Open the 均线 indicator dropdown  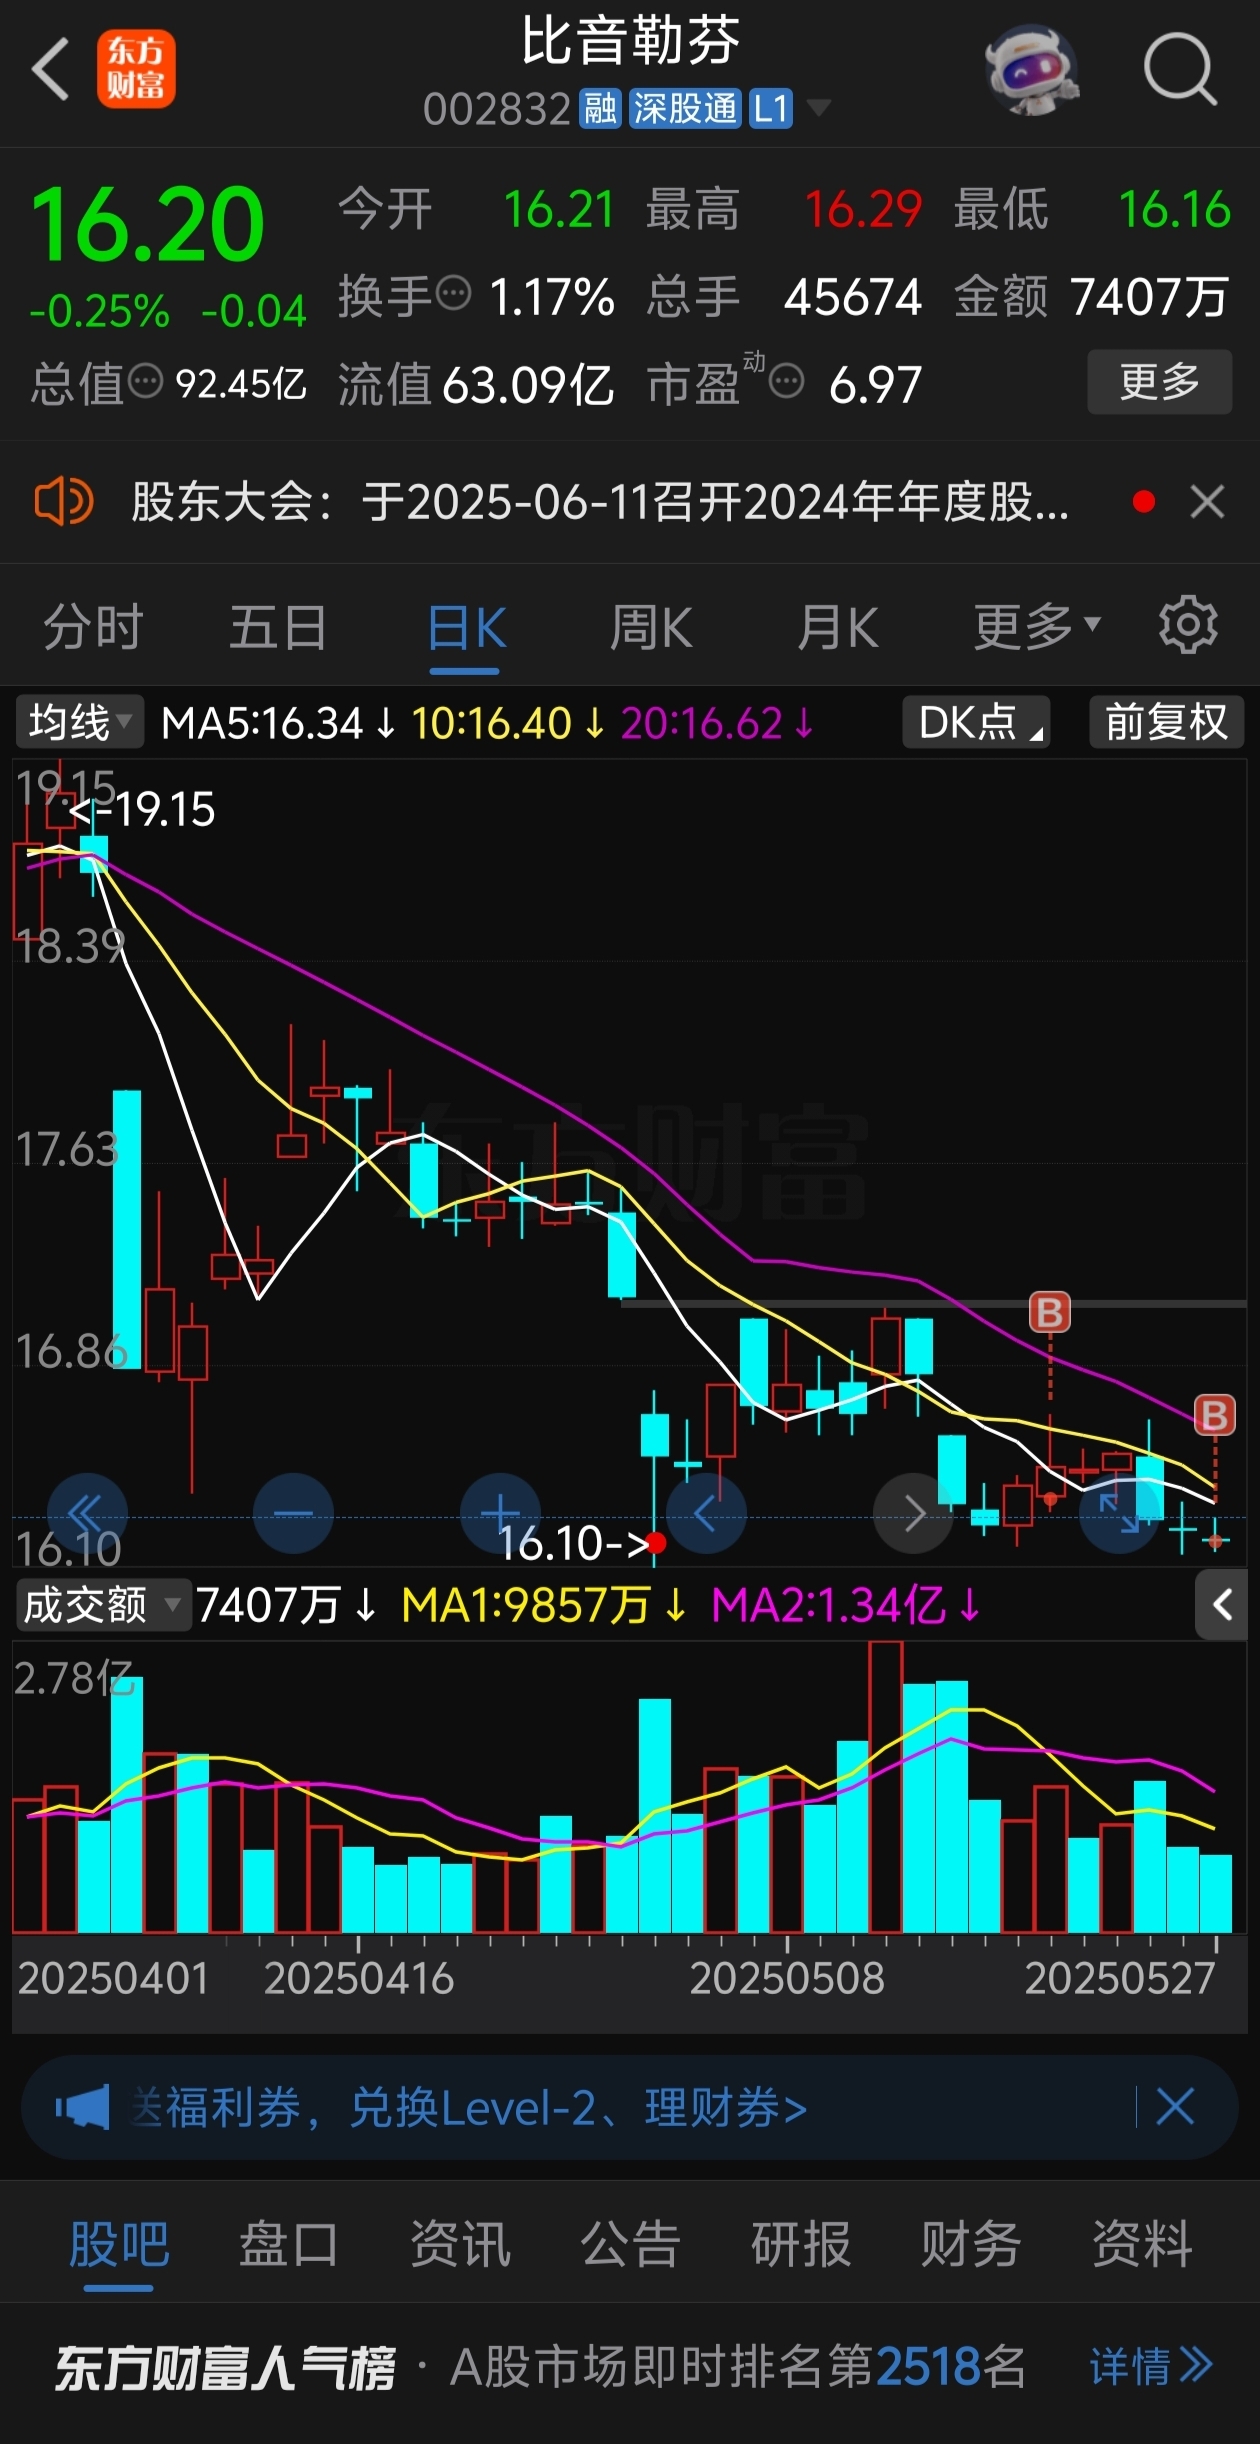(79, 722)
